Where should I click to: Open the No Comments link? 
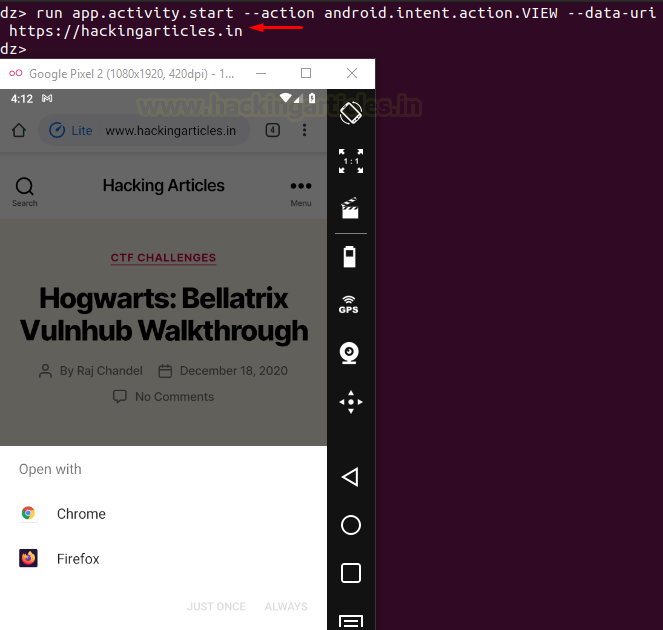[x=174, y=397]
